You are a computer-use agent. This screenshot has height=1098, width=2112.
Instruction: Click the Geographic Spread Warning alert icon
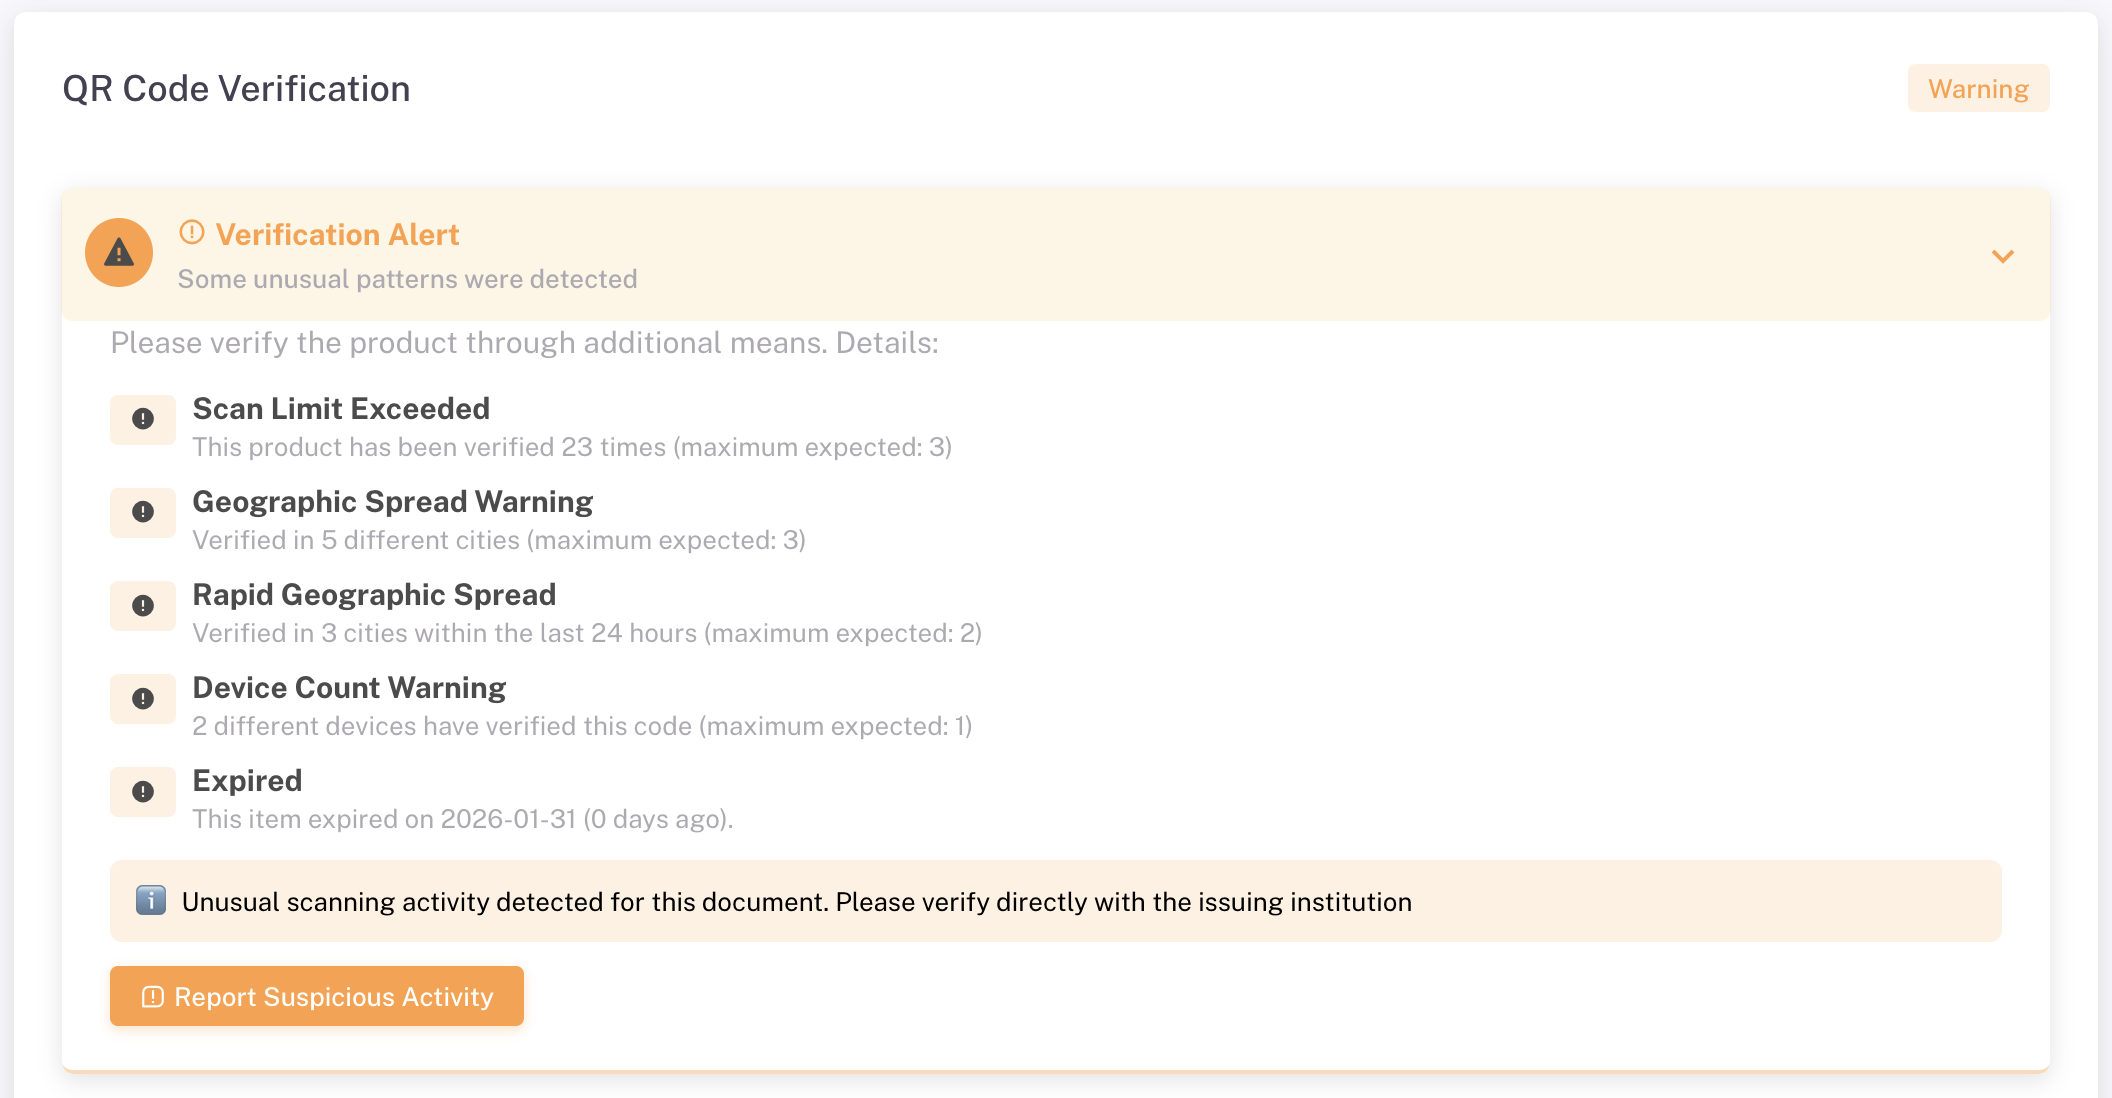tap(143, 512)
